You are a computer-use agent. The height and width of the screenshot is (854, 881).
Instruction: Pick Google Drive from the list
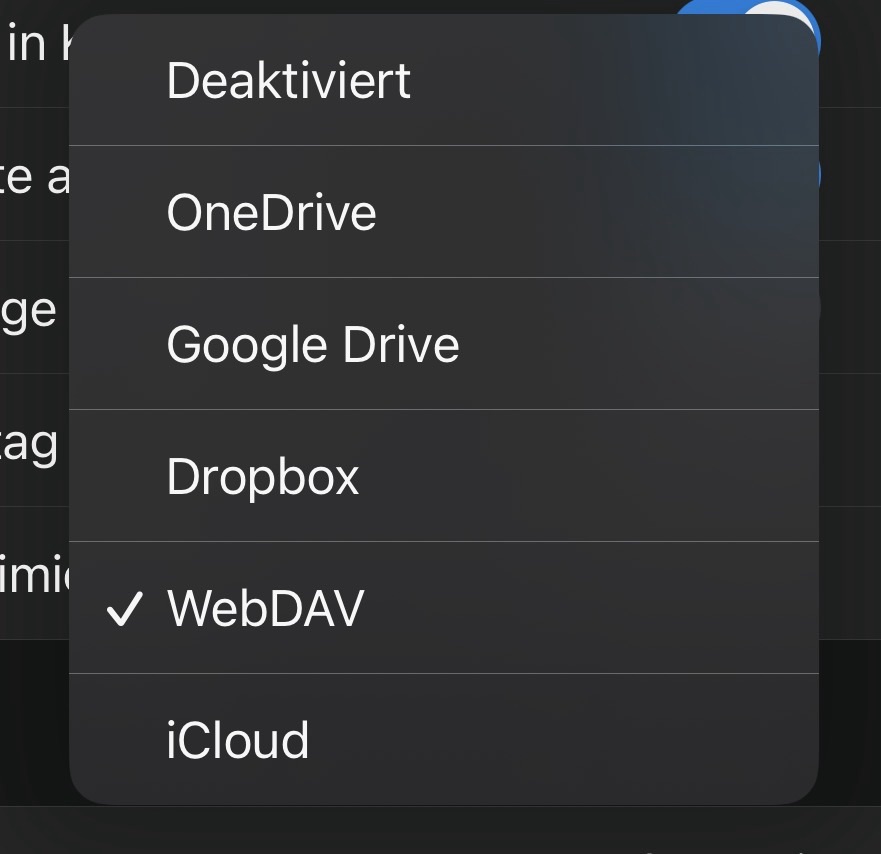[312, 344]
